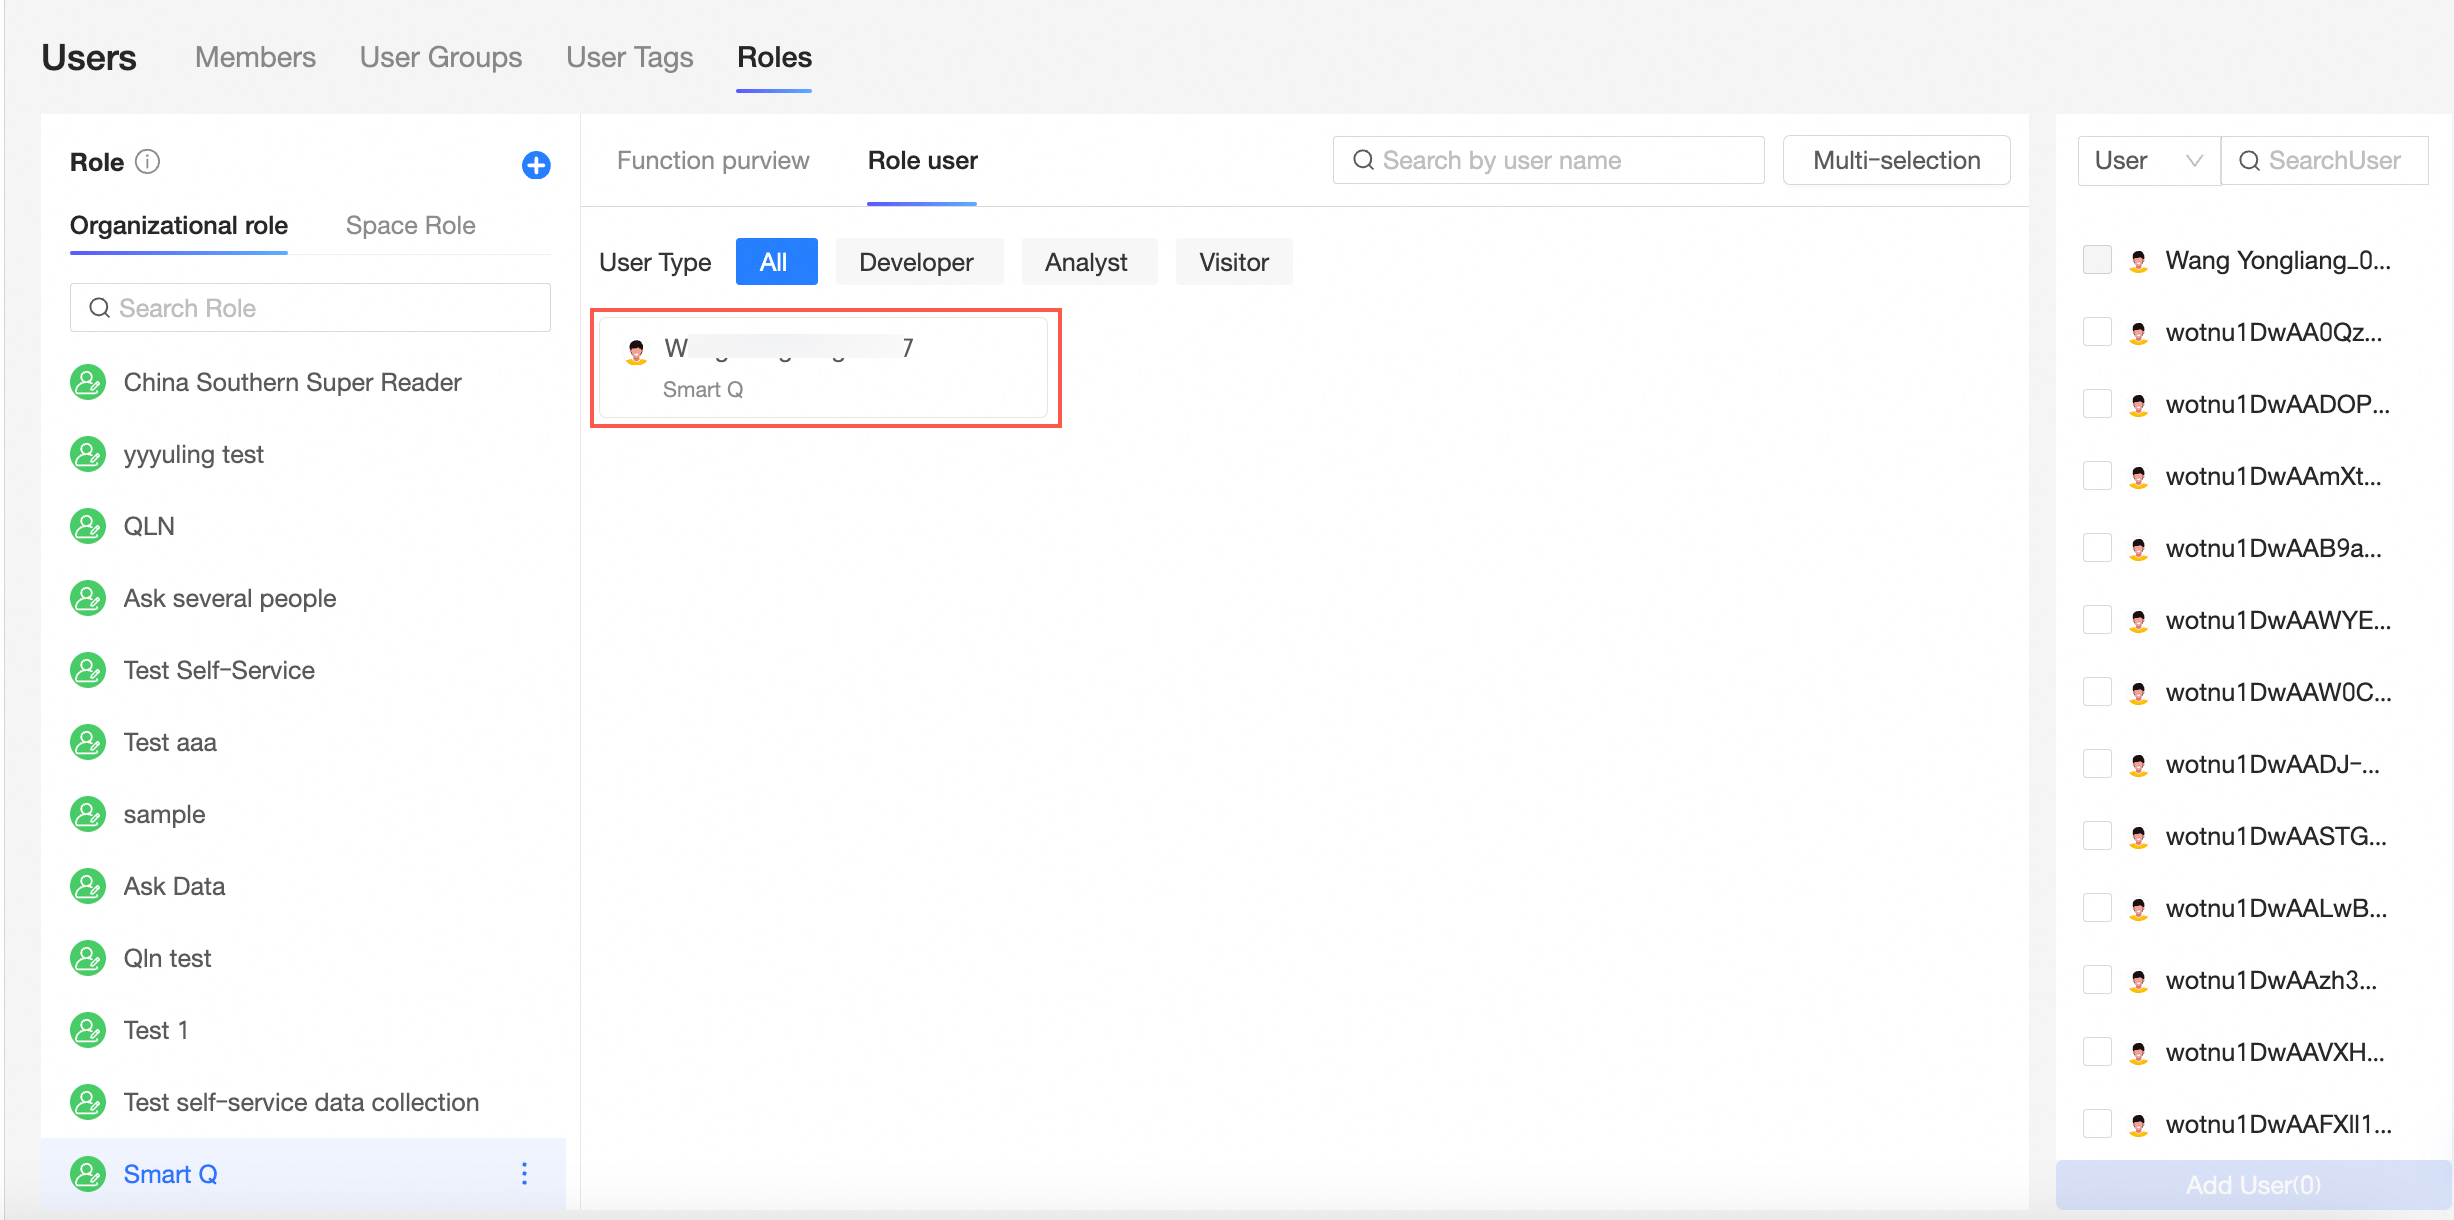This screenshot has height=1220, width=2454.
Task: Expand the User type dropdown
Action: tap(2148, 161)
